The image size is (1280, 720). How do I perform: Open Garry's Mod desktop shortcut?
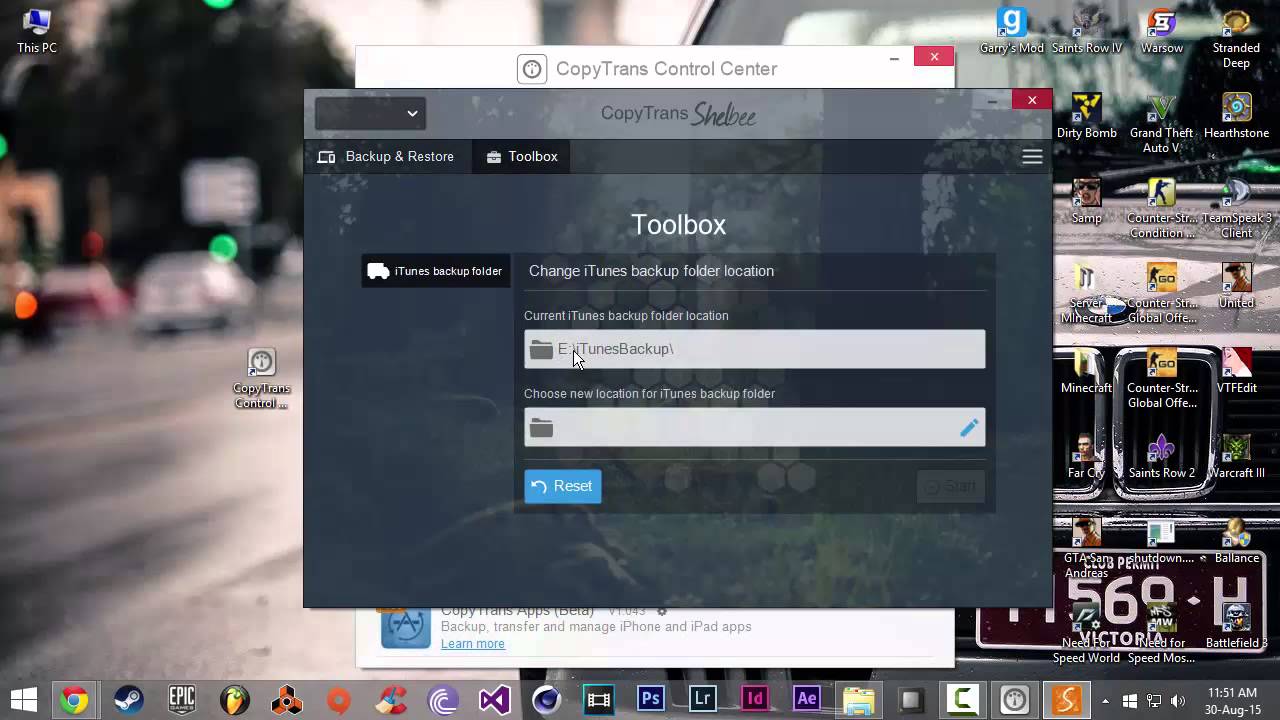point(1012,31)
